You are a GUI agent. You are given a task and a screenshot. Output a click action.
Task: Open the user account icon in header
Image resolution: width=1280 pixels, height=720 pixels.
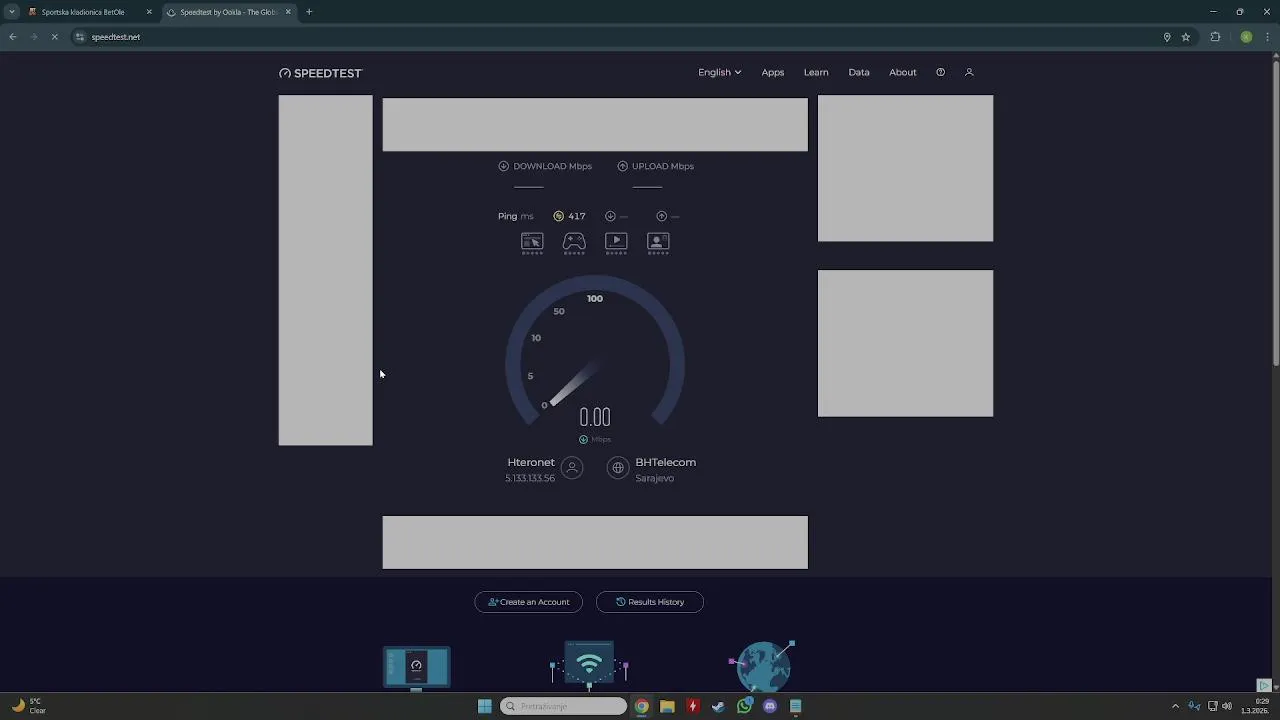969,72
